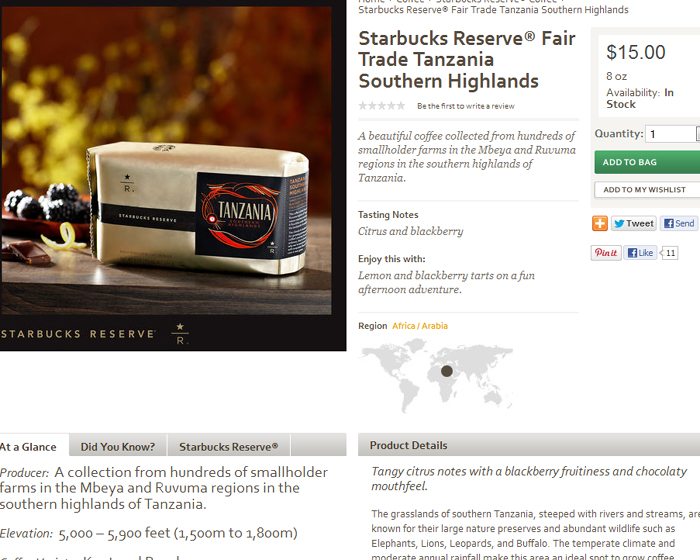Click the Starbucks Reserve R star logo
This screenshot has height=560, width=700.
180,334
